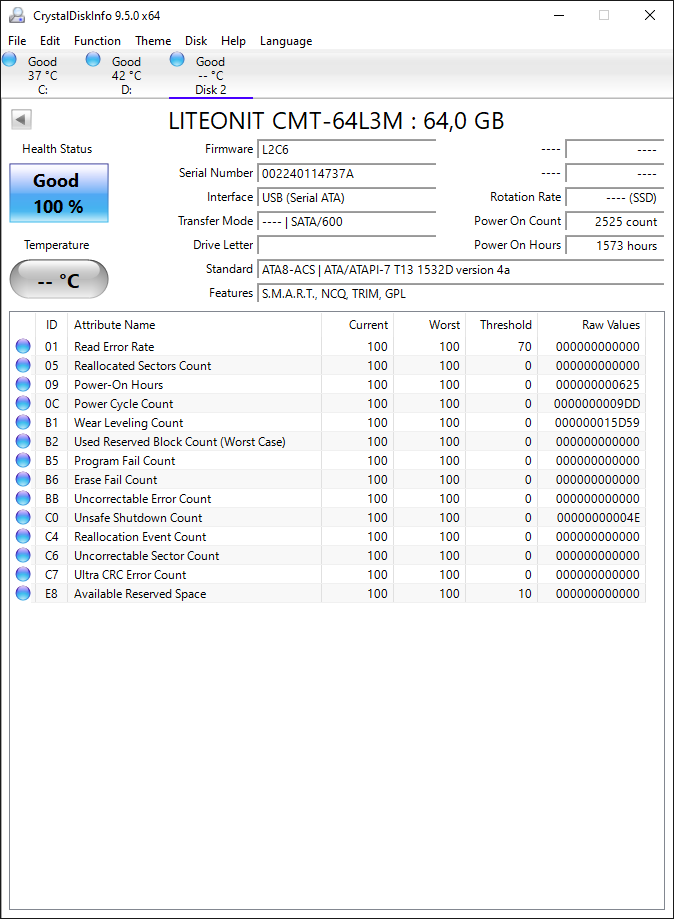Open the Edit menu
Screen dimensions: 674x919
point(50,41)
